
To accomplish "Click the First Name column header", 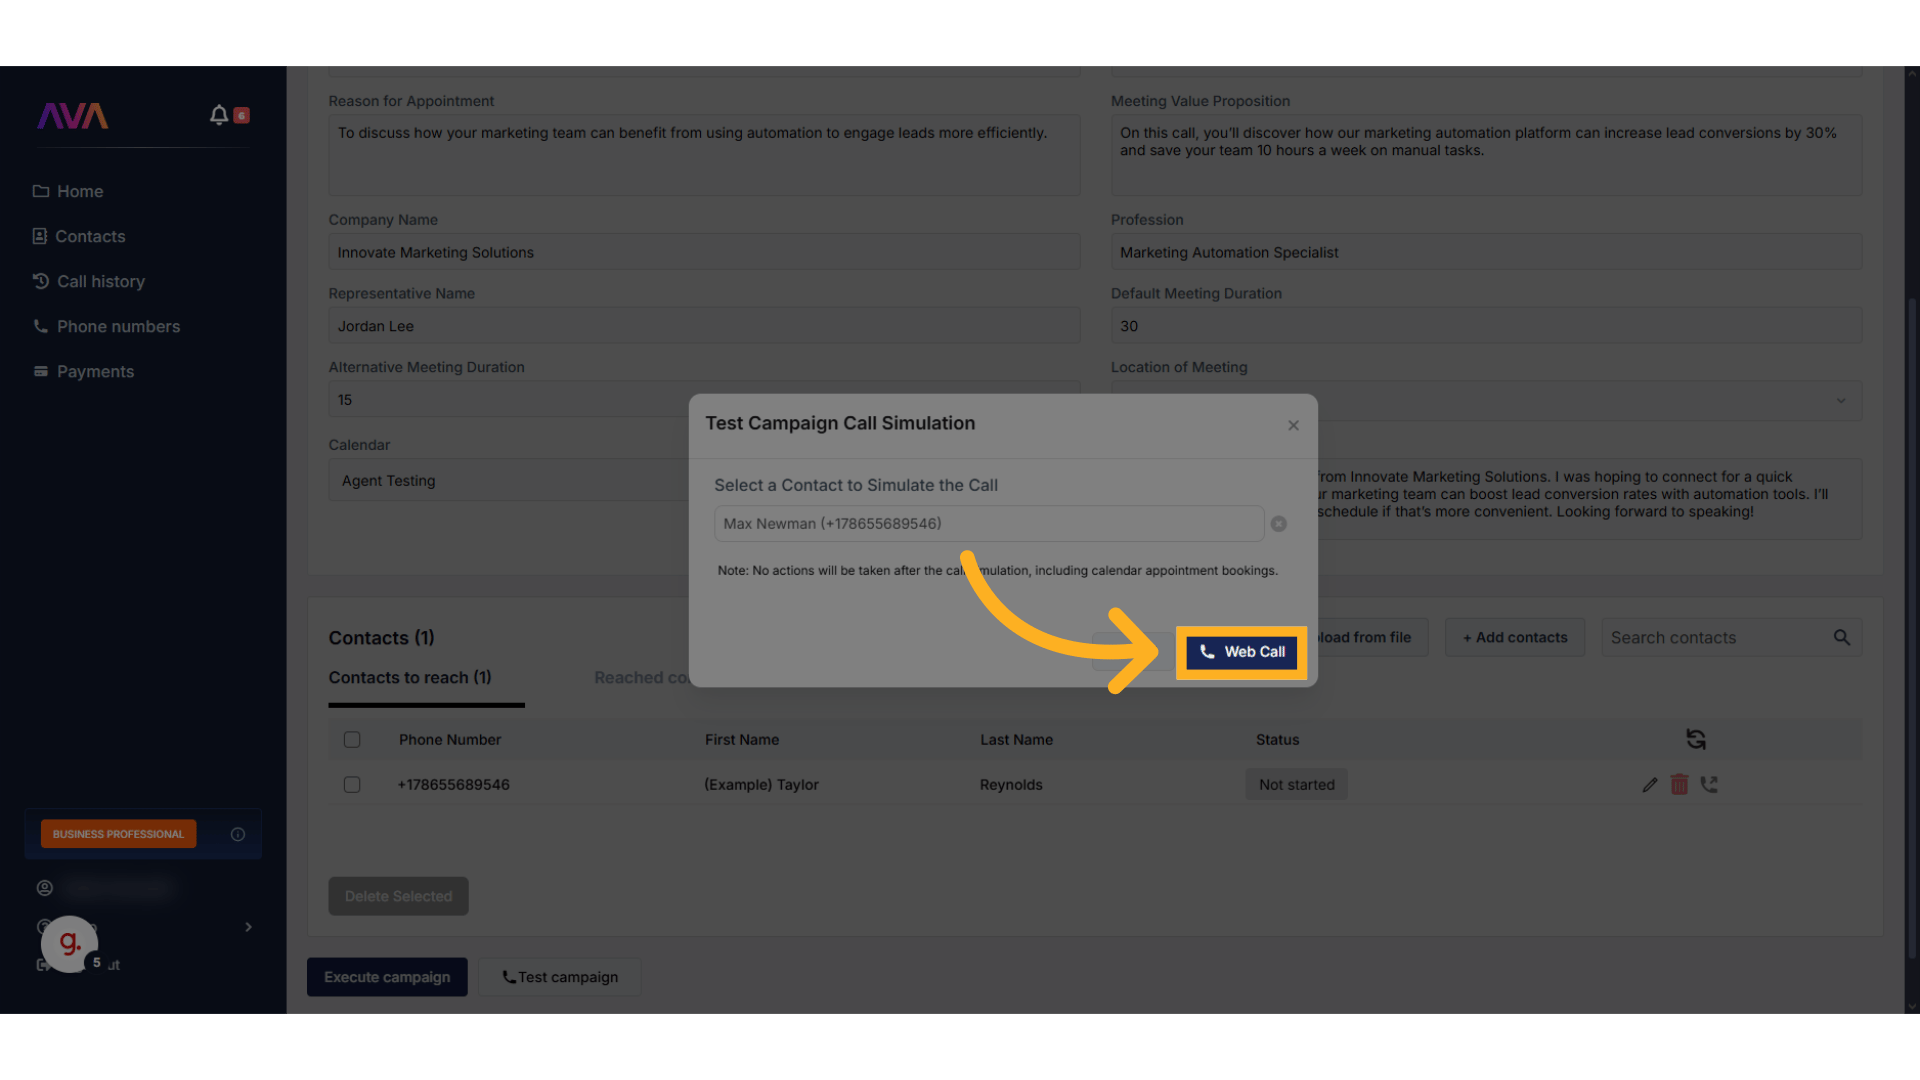I will click(x=742, y=740).
